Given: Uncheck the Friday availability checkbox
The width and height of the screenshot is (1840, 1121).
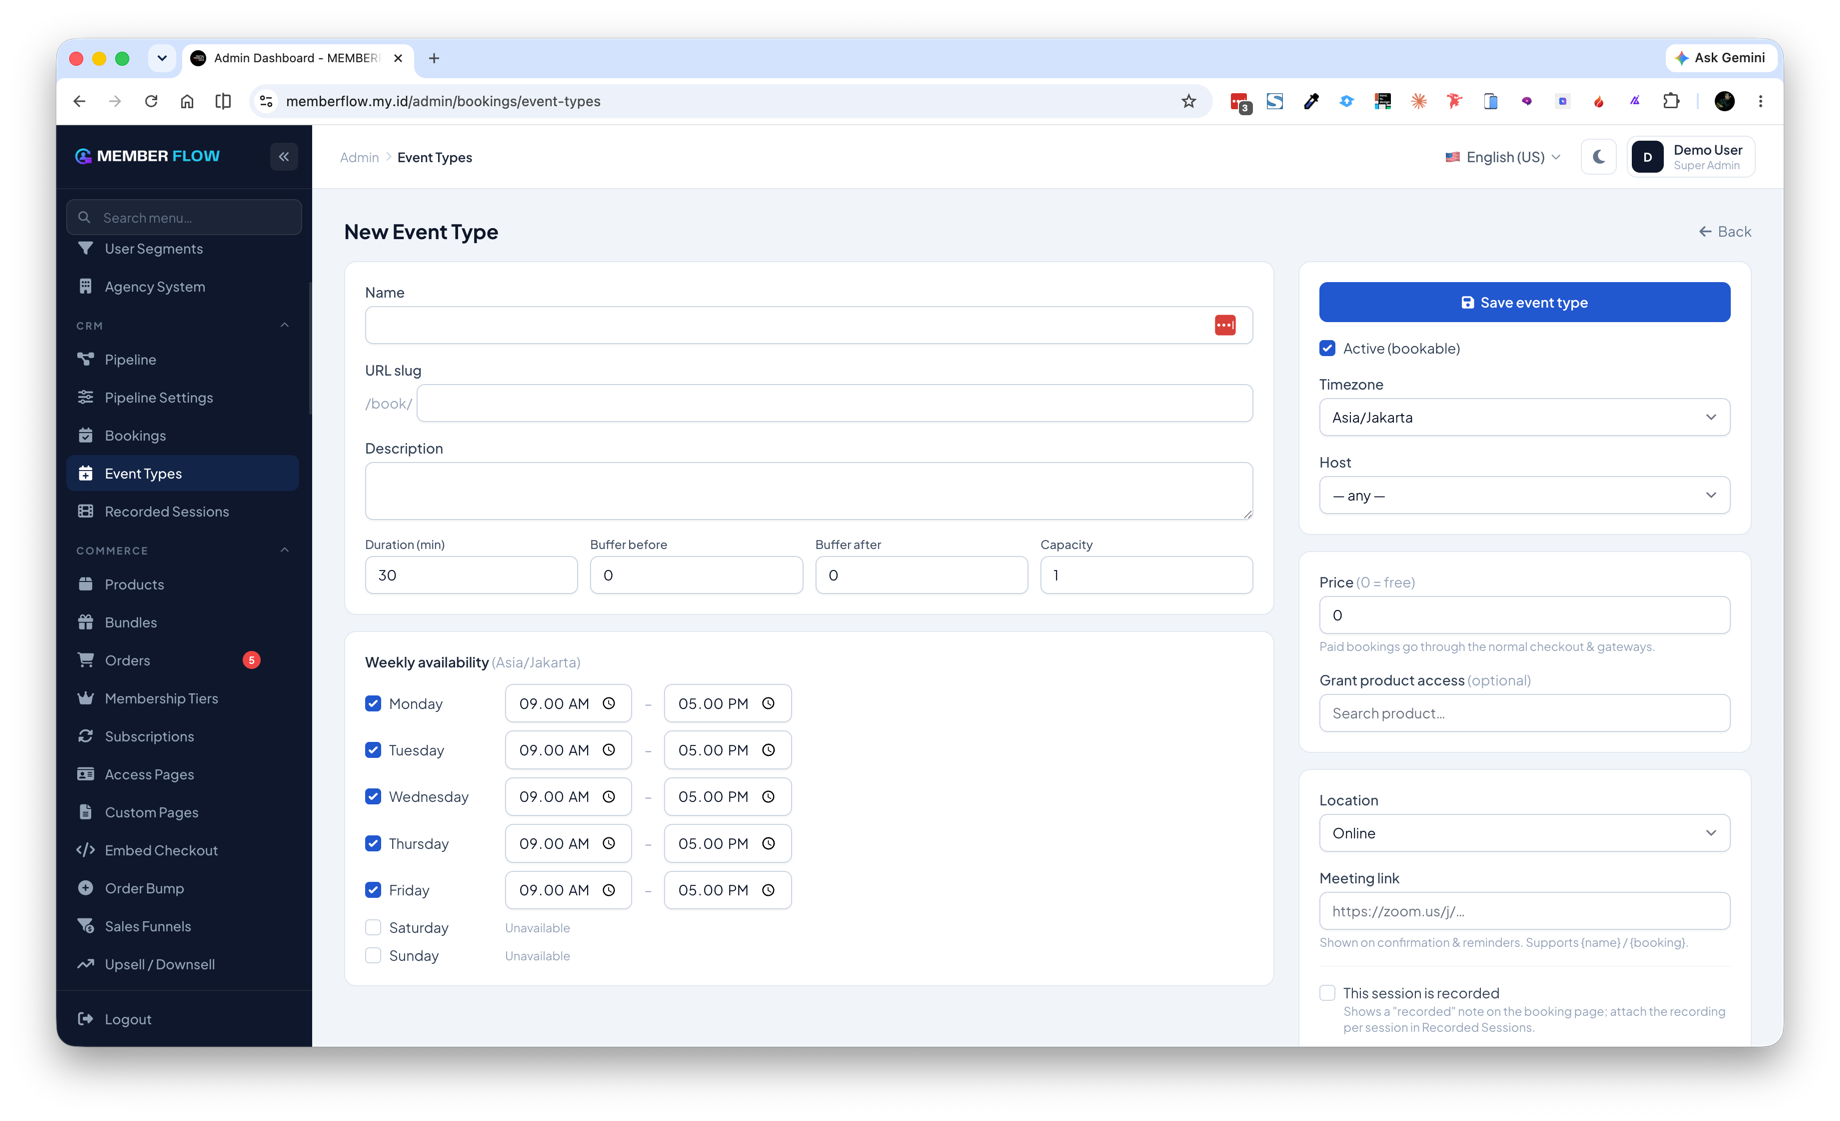Looking at the screenshot, I should point(373,890).
